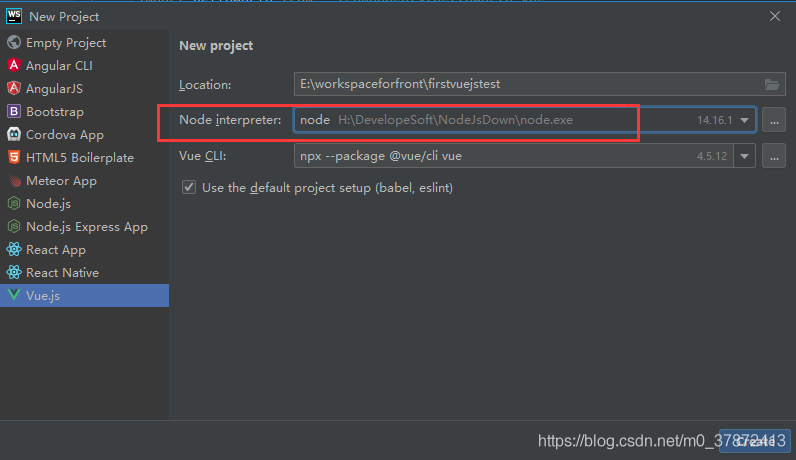796x460 pixels.
Task: Select the Cordova App robot icon
Action: click(x=14, y=135)
